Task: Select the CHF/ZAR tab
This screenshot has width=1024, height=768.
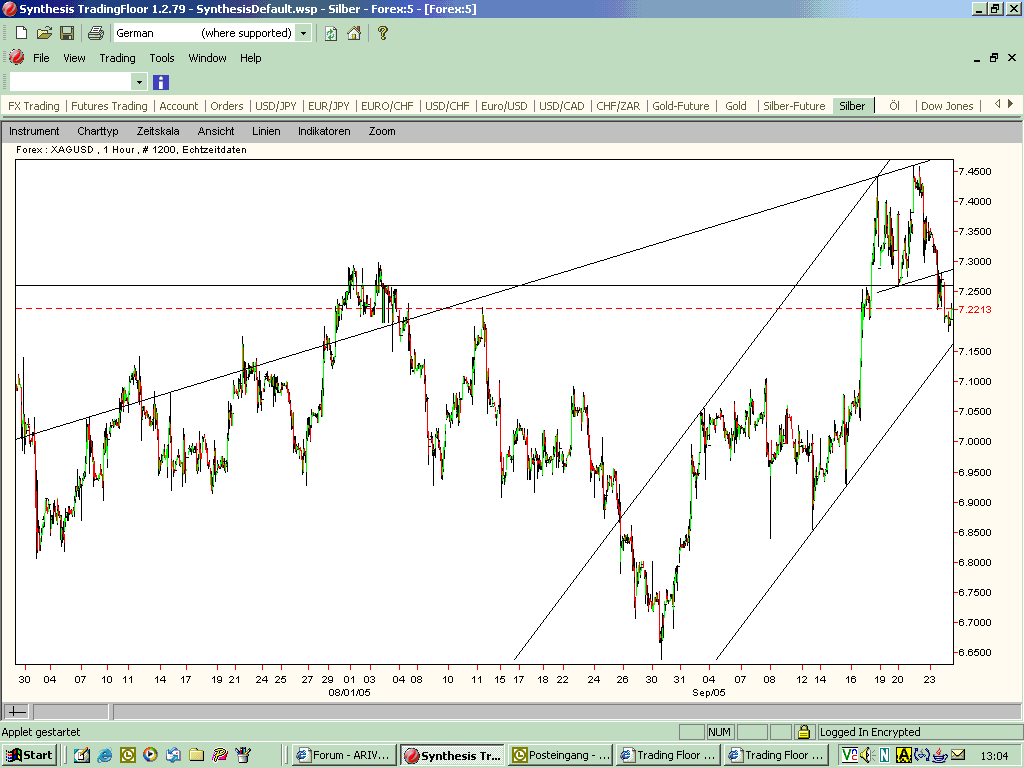Action: point(618,106)
